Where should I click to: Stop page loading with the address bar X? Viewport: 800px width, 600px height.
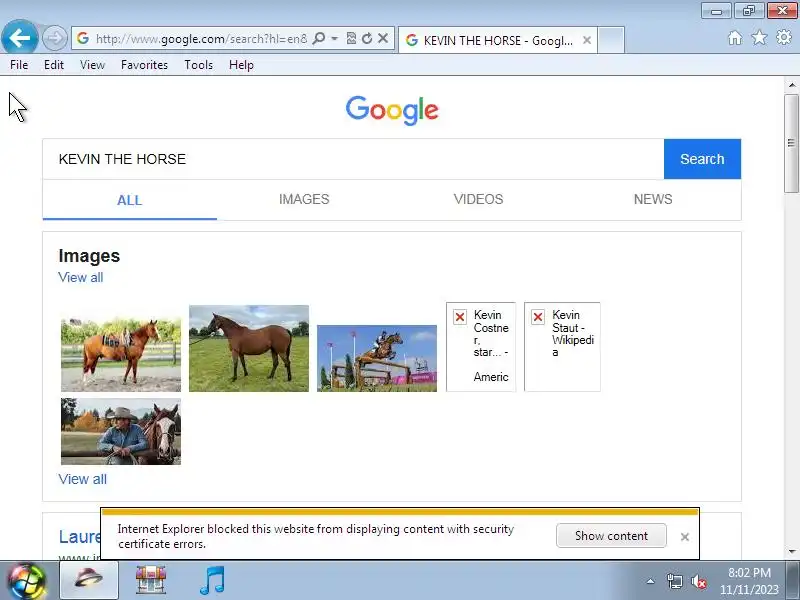tap(383, 38)
